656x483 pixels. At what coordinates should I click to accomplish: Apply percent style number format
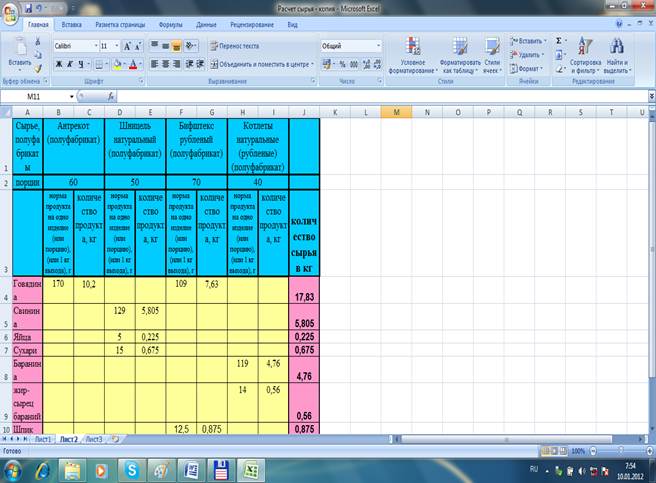click(x=343, y=64)
